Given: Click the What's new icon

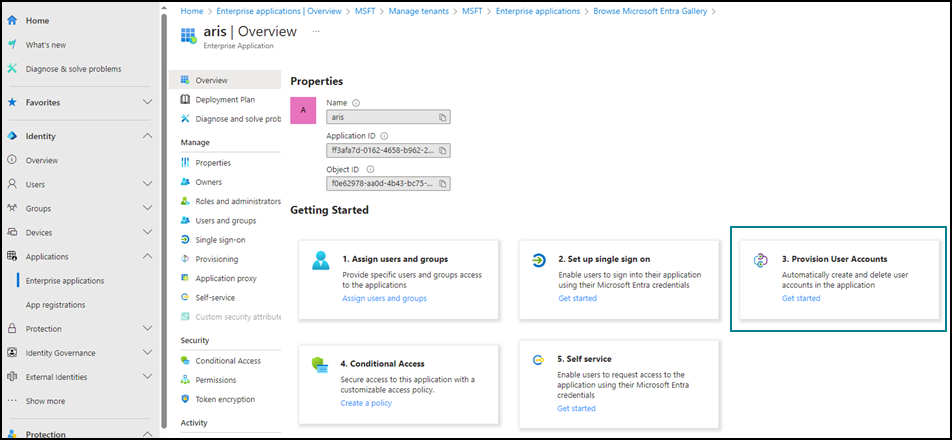Looking at the screenshot, I should pos(12,45).
